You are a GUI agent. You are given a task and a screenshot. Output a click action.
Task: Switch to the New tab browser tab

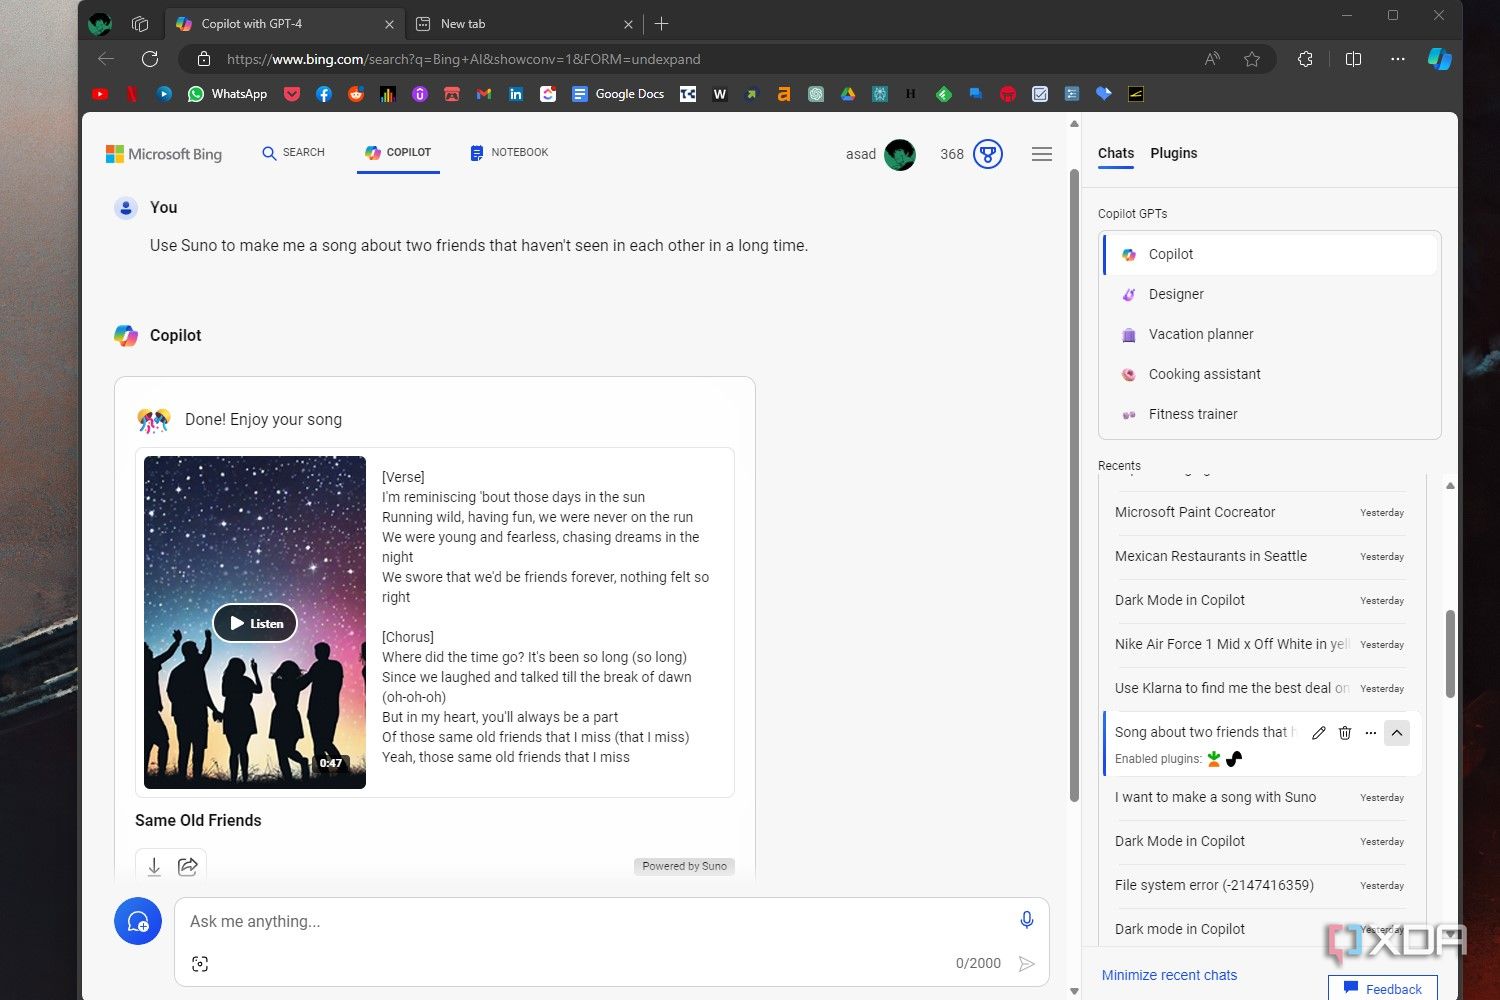coord(525,23)
